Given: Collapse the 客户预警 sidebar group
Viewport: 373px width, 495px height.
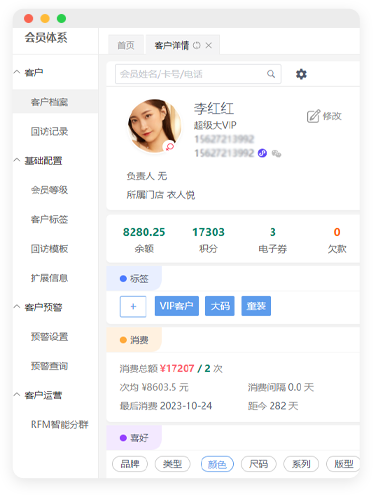Looking at the screenshot, I should (x=17, y=307).
